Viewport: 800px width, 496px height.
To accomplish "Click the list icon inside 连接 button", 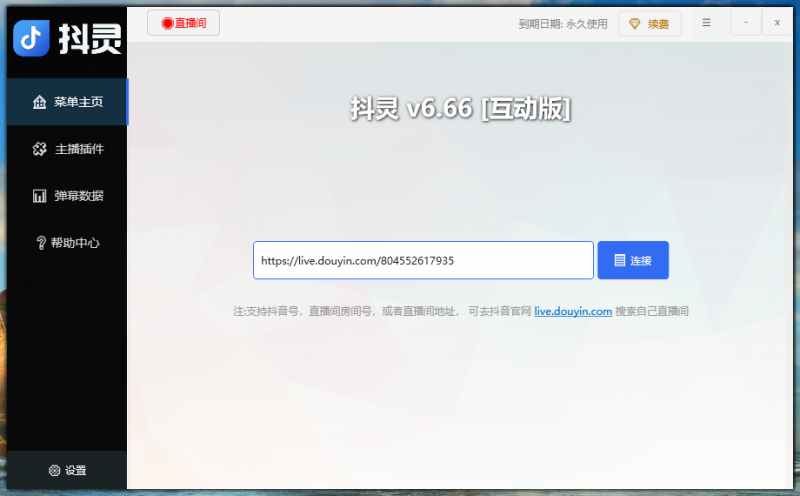I will (x=619, y=260).
